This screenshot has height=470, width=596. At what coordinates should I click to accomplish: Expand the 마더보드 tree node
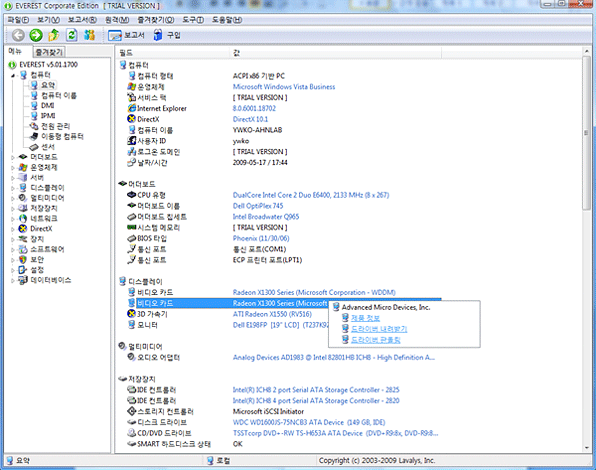tap(13, 157)
